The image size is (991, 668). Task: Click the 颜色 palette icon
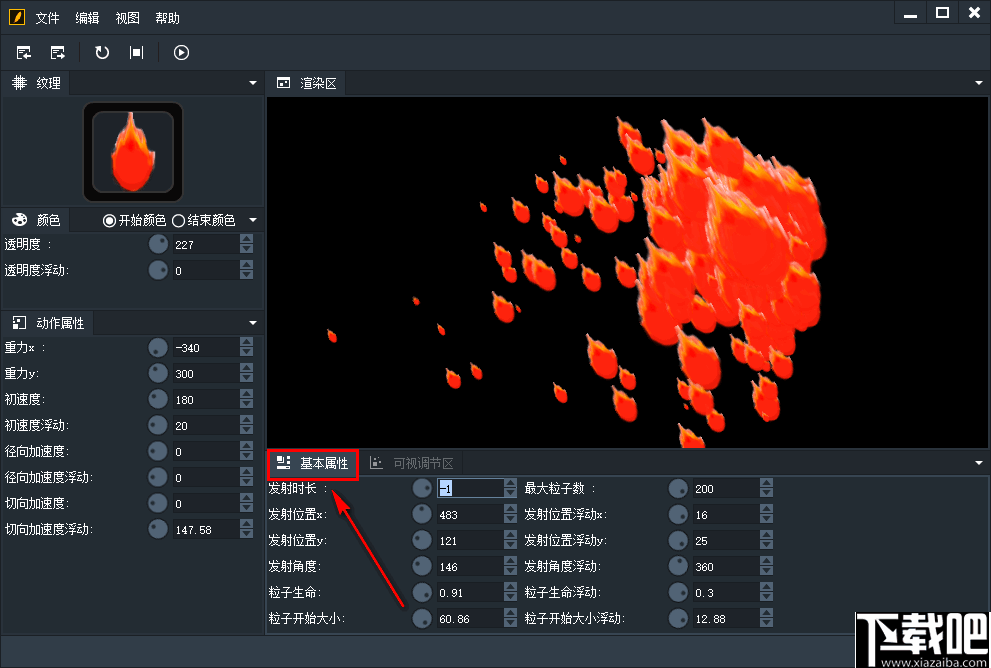click(x=20, y=219)
